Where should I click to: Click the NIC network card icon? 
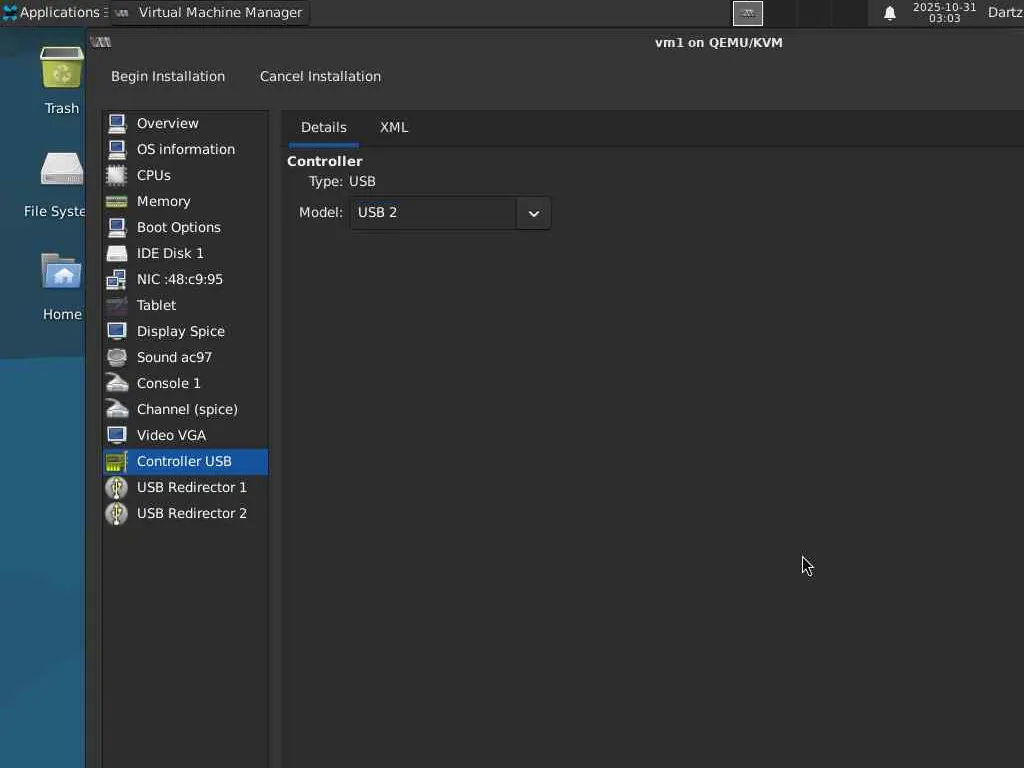(x=117, y=279)
